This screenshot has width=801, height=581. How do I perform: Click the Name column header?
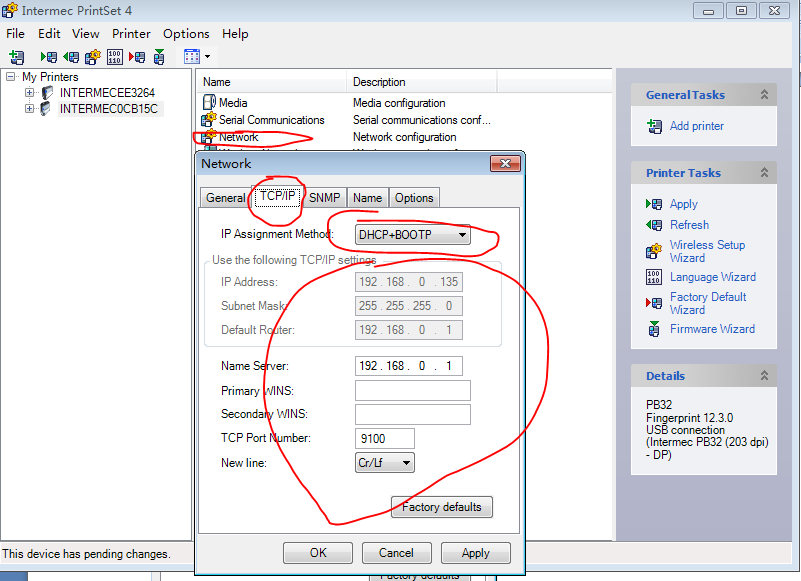click(x=271, y=82)
